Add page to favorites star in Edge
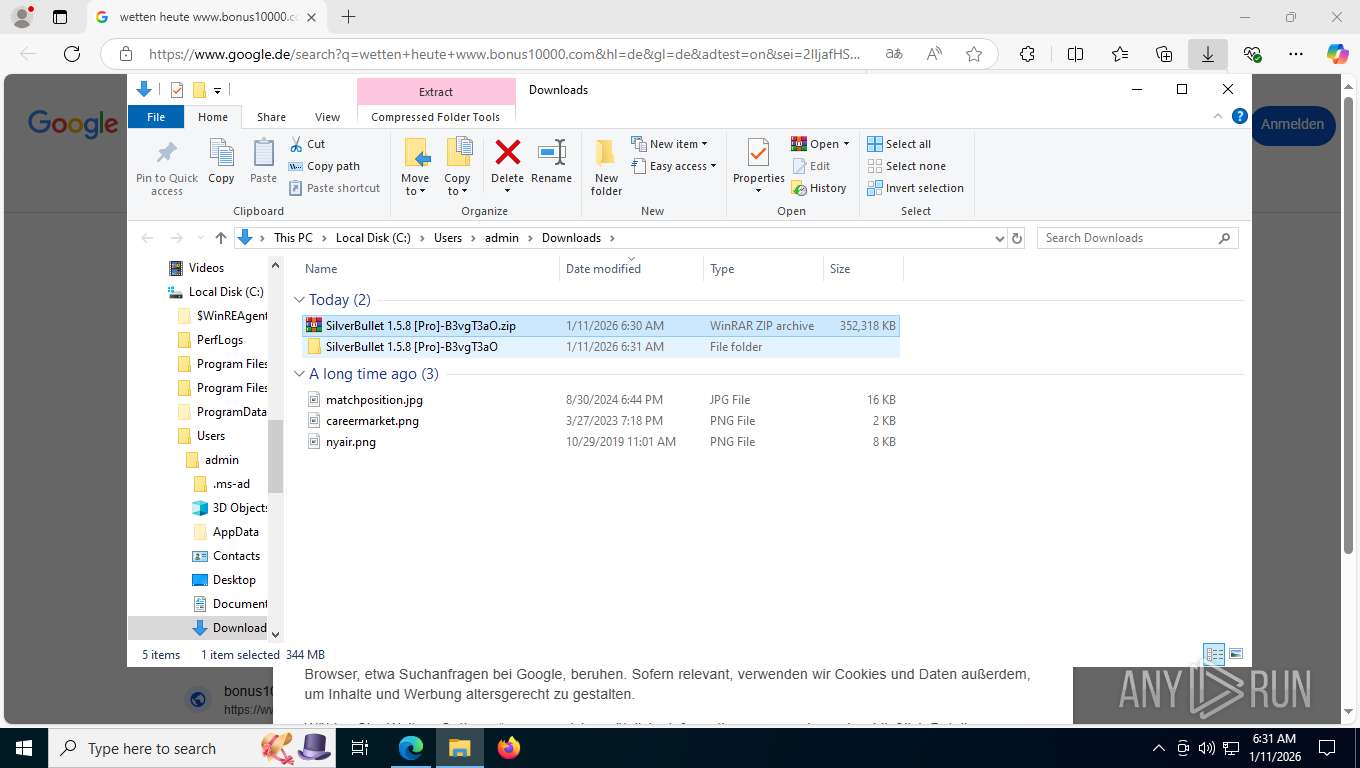Image resolution: width=1360 pixels, height=768 pixels. pos(974,54)
